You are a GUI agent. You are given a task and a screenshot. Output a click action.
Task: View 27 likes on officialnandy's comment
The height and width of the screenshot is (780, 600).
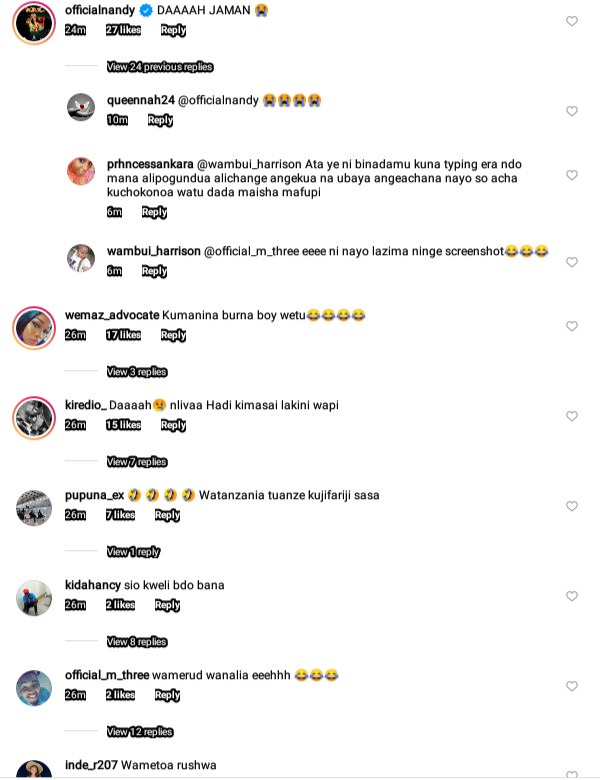click(123, 30)
